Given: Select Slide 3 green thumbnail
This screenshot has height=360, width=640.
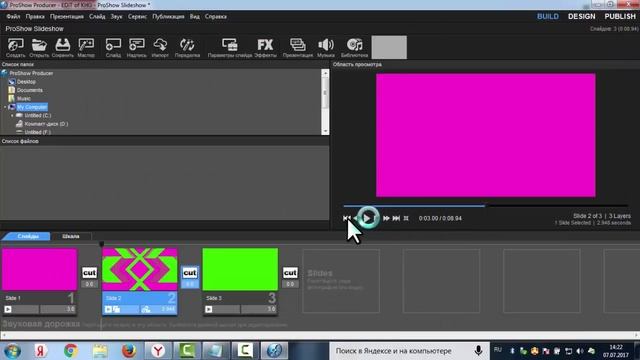Looking at the screenshot, I should click(240, 269).
